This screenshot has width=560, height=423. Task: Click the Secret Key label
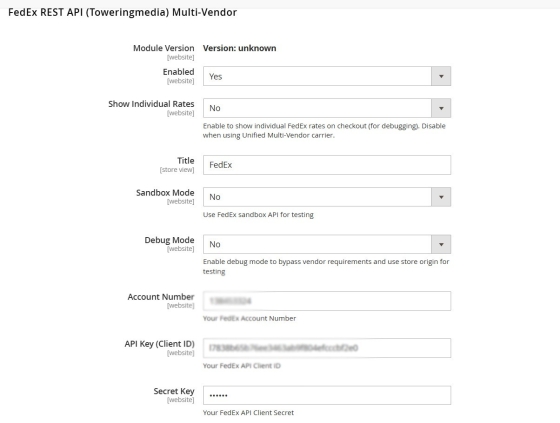[174, 391]
